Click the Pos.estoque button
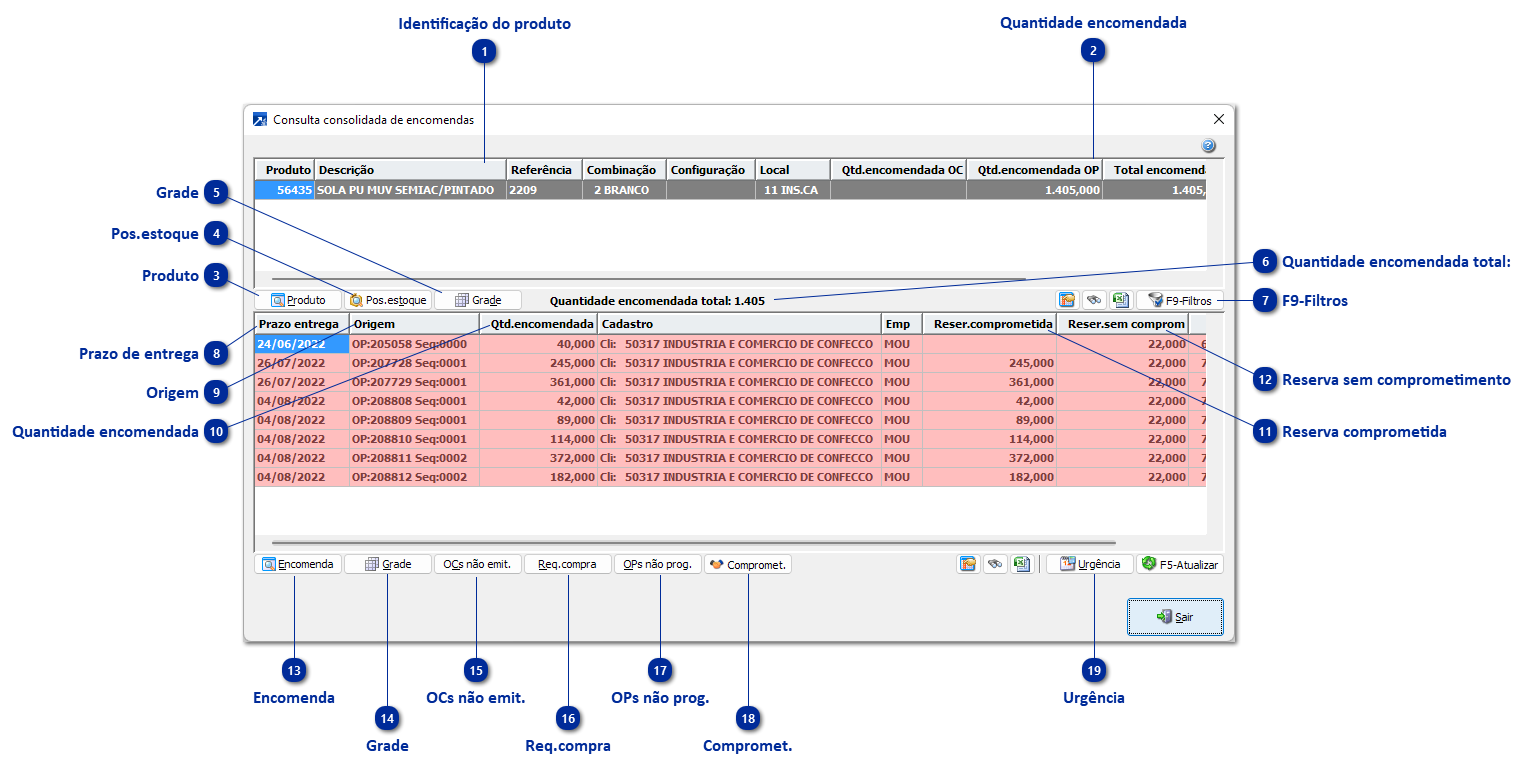1527x772 pixels. point(388,300)
